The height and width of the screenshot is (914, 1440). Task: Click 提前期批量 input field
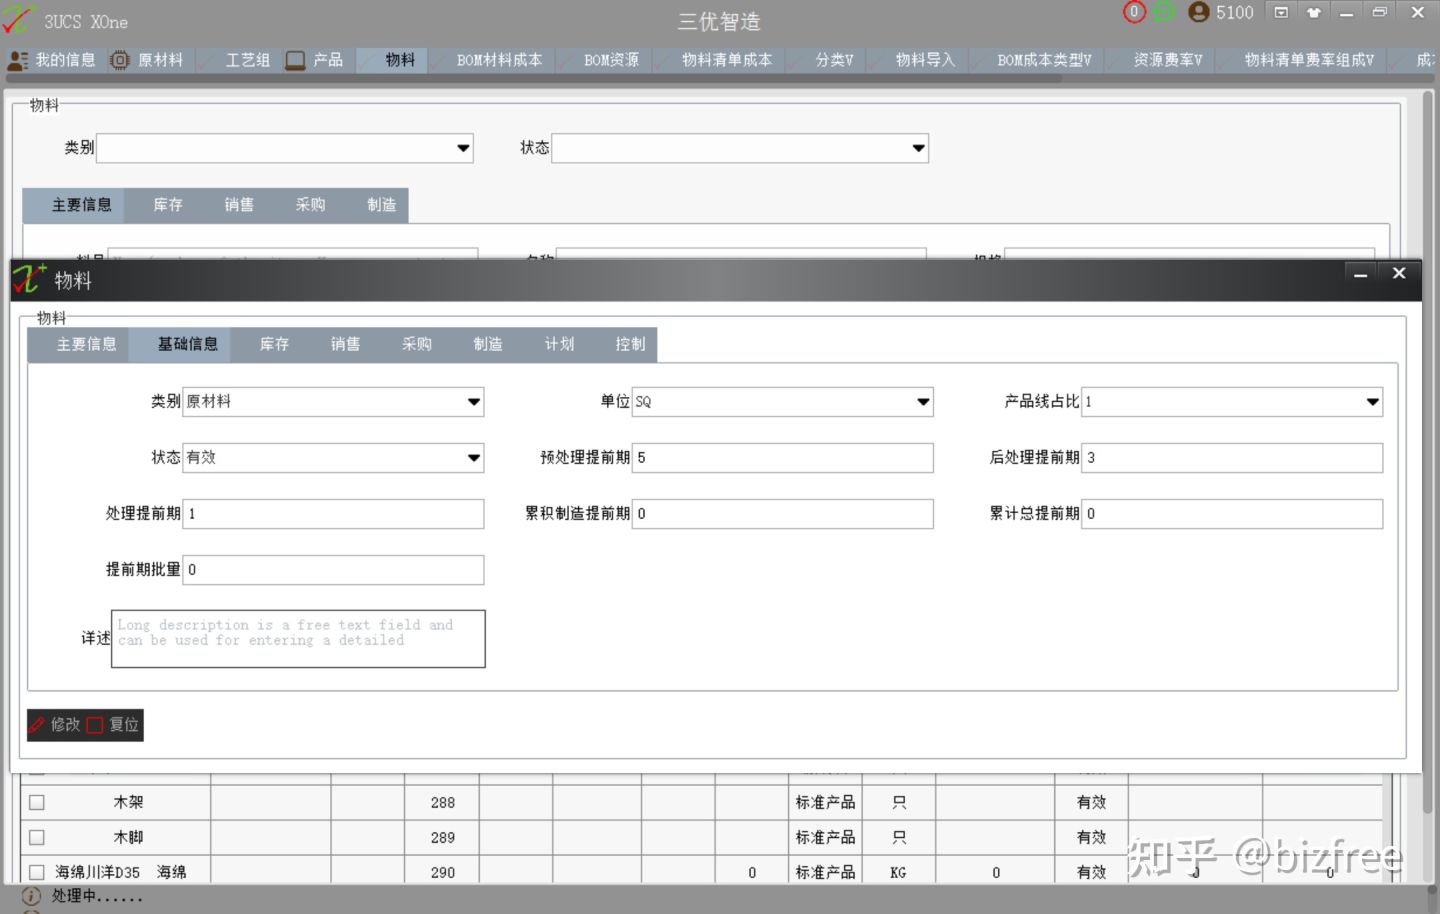point(333,570)
